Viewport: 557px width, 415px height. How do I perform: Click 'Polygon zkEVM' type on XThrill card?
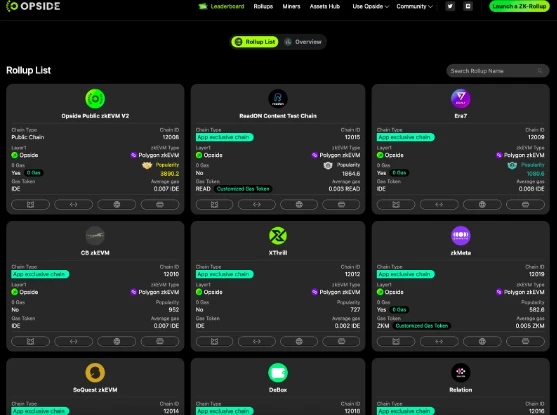(340, 292)
